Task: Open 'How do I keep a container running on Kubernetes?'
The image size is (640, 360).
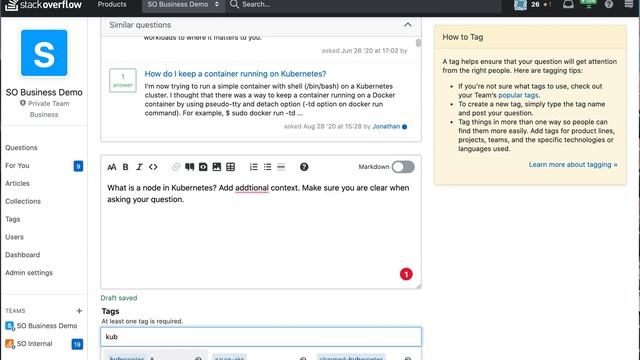Action: click(x=235, y=74)
